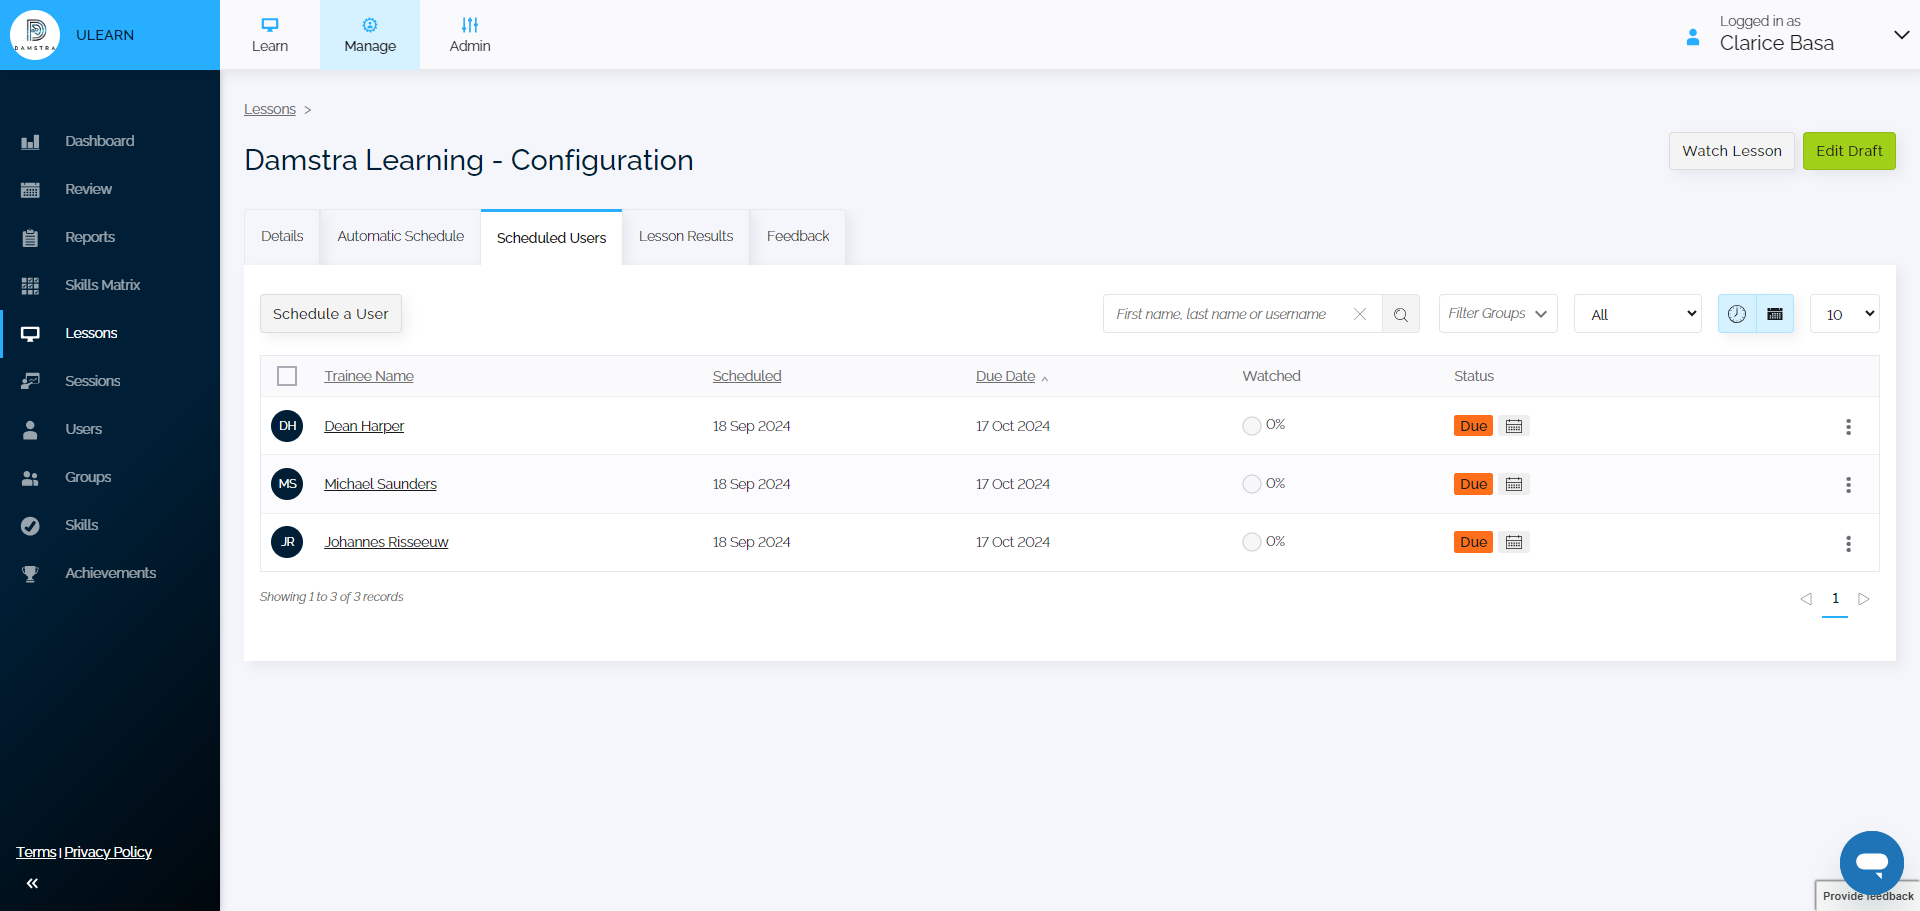The height and width of the screenshot is (911, 1920).
Task: Click the Schedule a User button
Action: [330, 314]
